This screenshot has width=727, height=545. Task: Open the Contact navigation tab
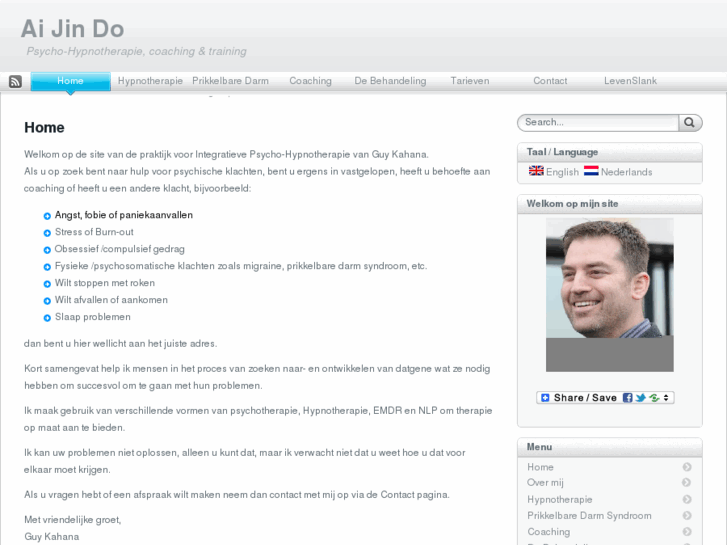(550, 81)
